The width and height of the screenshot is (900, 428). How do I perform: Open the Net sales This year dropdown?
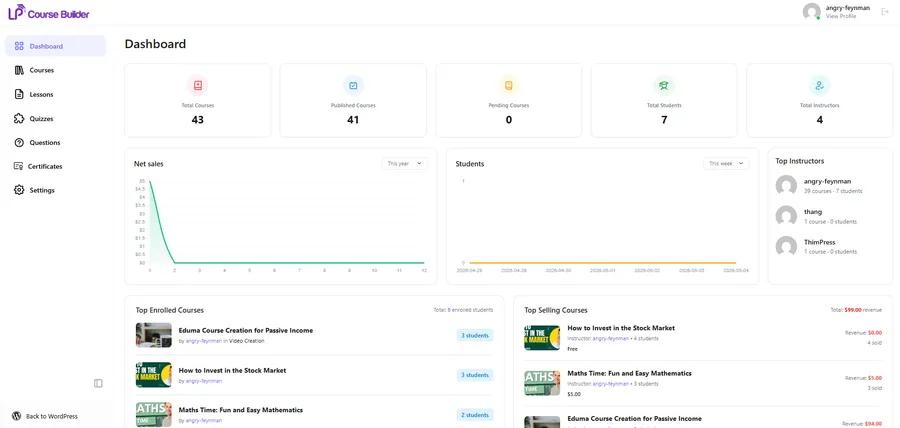[x=405, y=164]
